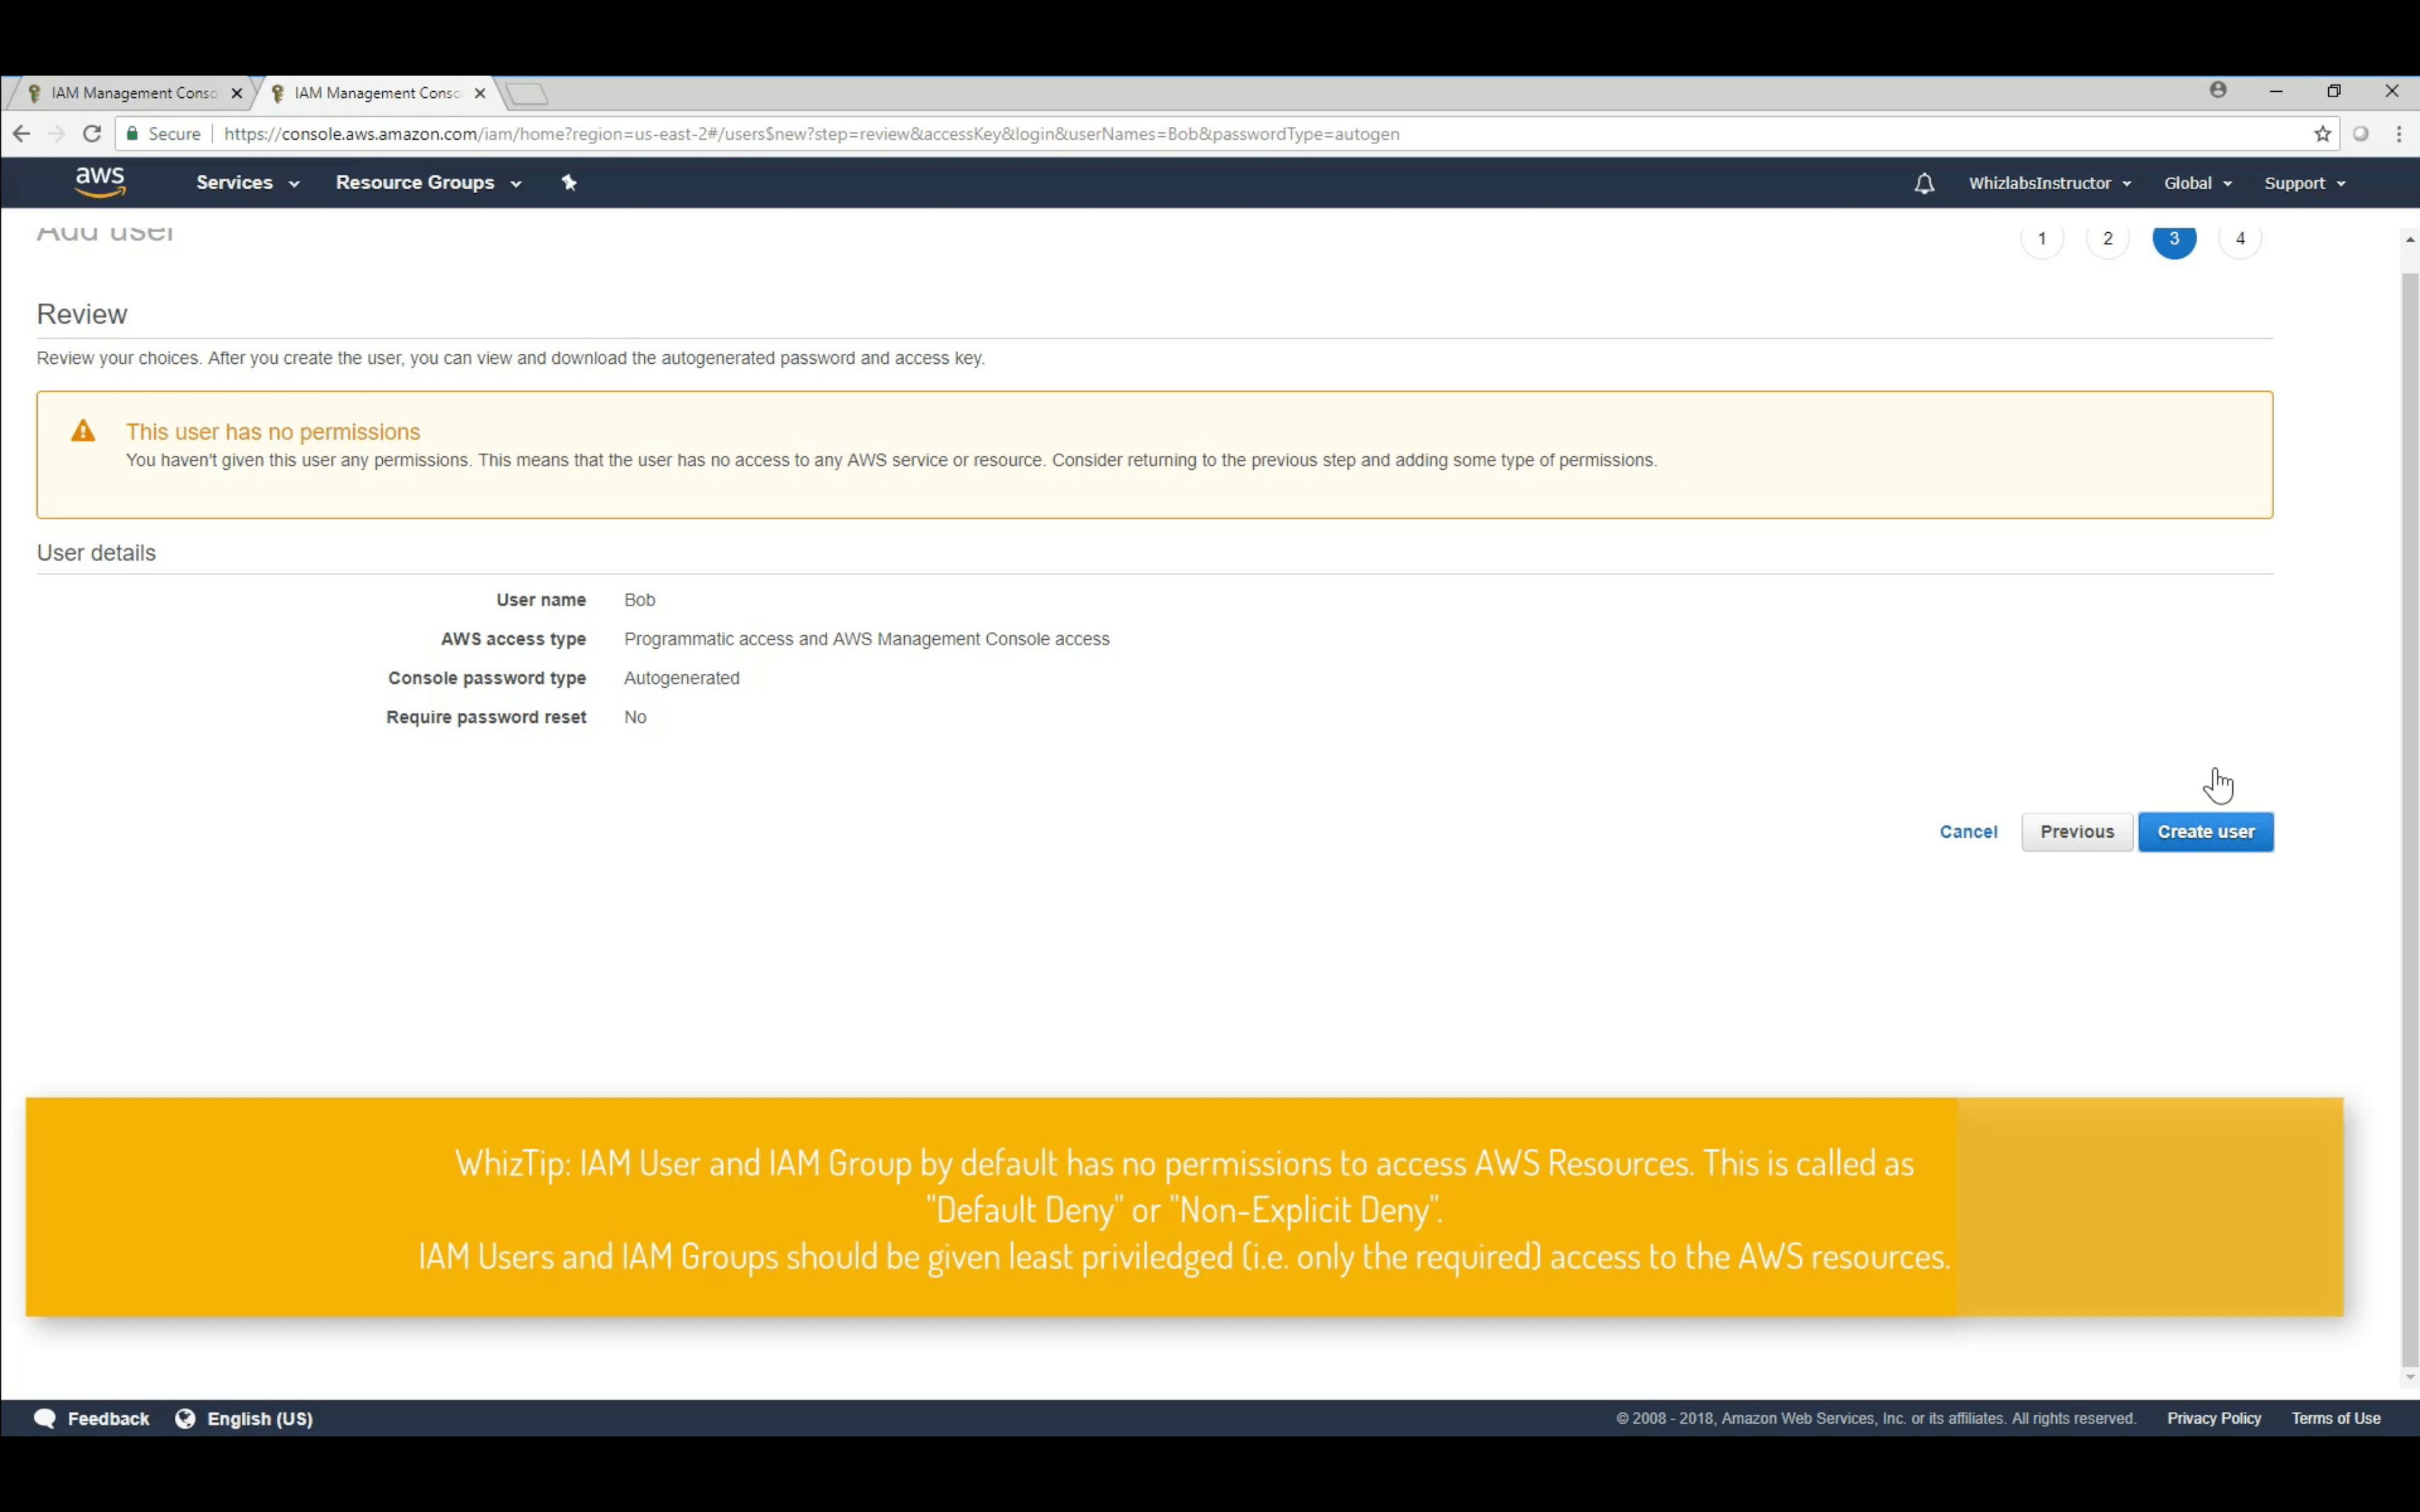Image resolution: width=2420 pixels, height=1512 pixels.
Task: Go back using the browser back arrow
Action: coord(21,133)
